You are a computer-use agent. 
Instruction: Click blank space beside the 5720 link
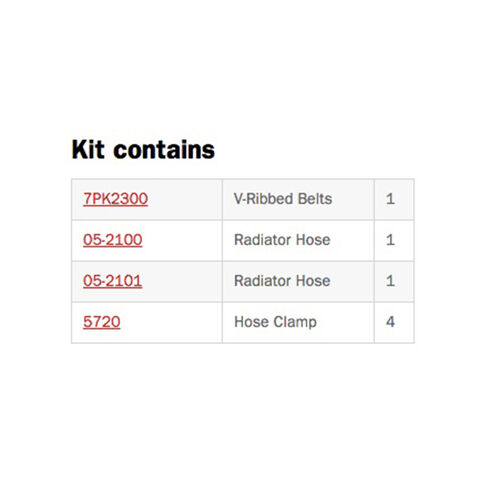coord(171,322)
